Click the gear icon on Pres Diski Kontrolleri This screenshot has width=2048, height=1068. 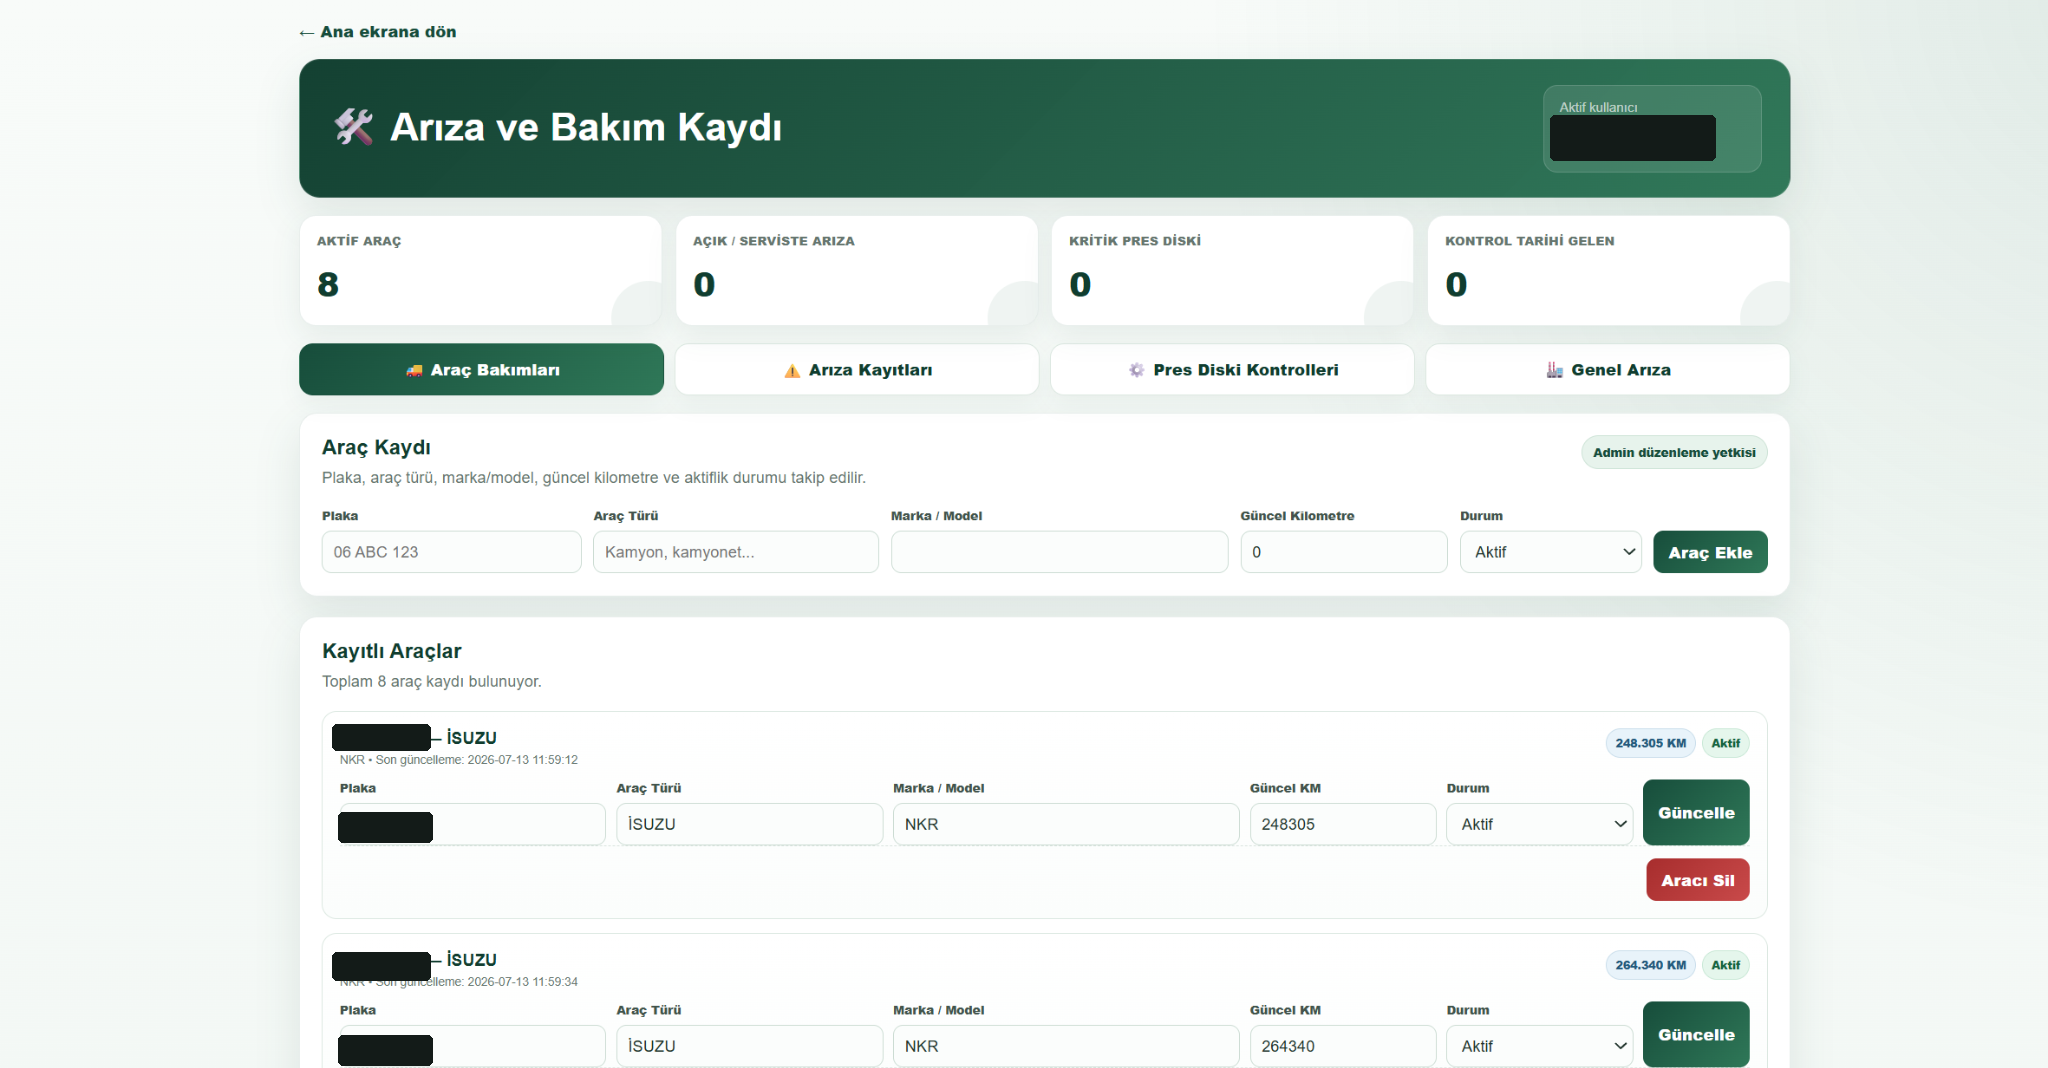pos(1136,370)
